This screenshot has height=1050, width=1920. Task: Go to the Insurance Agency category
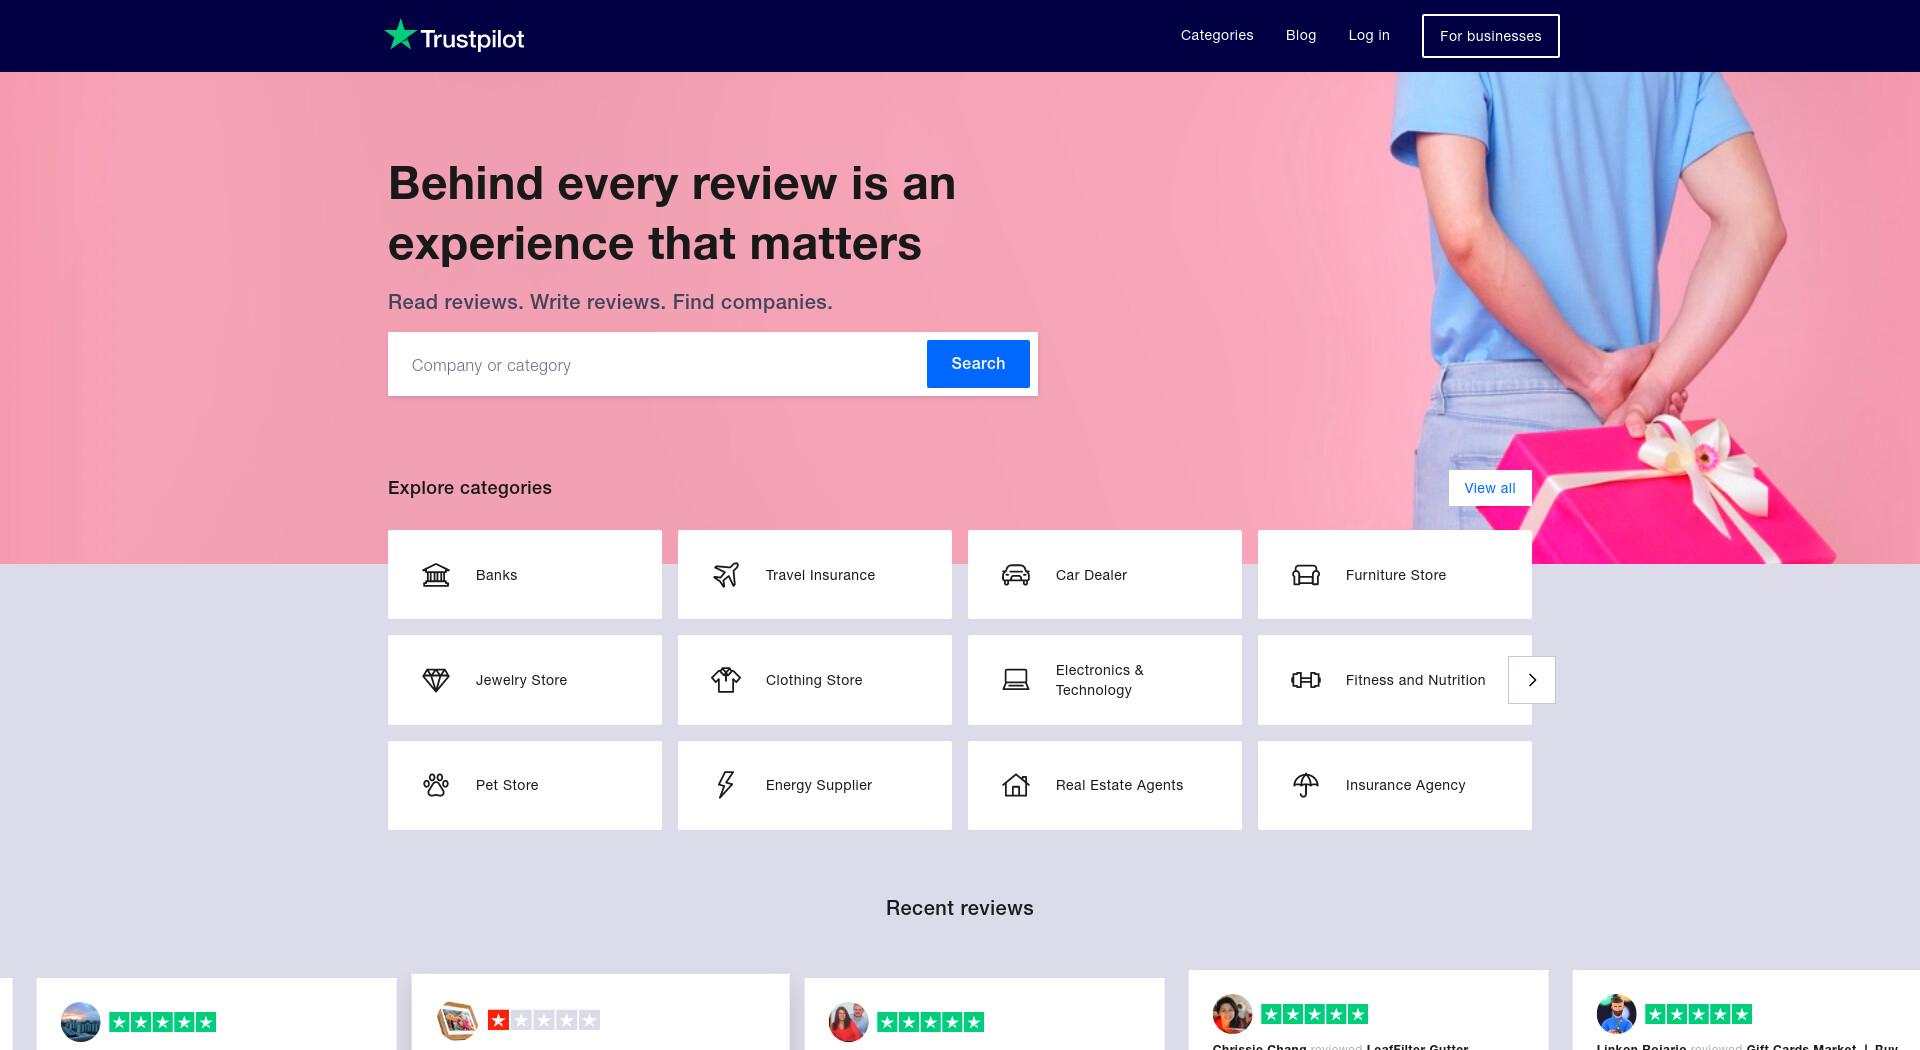click(1395, 785)
